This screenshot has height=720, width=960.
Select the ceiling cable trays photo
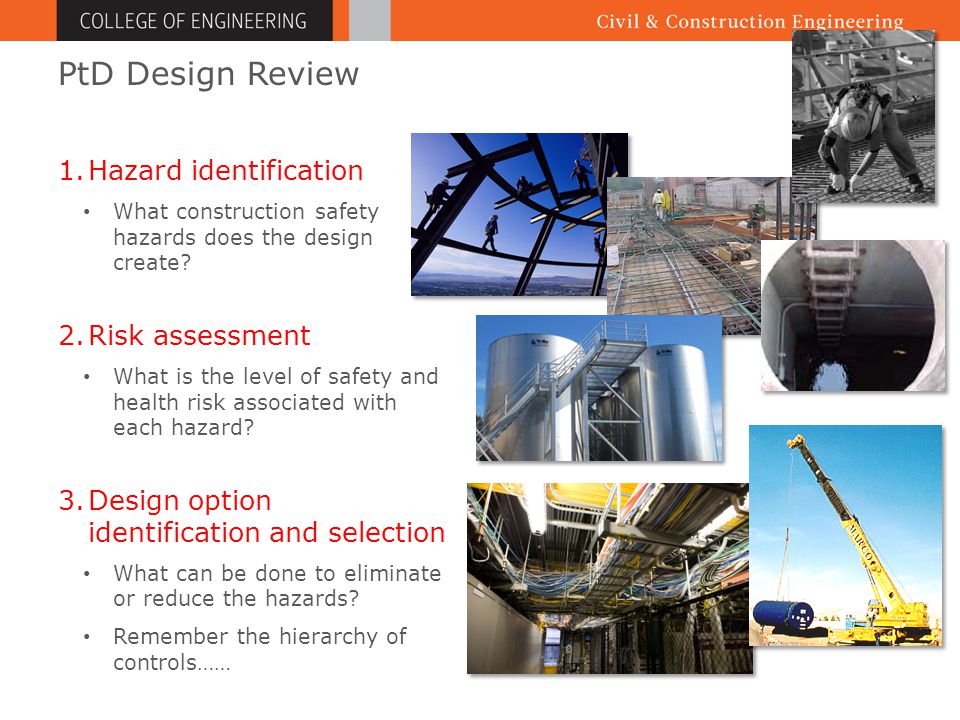click(610, 579)
